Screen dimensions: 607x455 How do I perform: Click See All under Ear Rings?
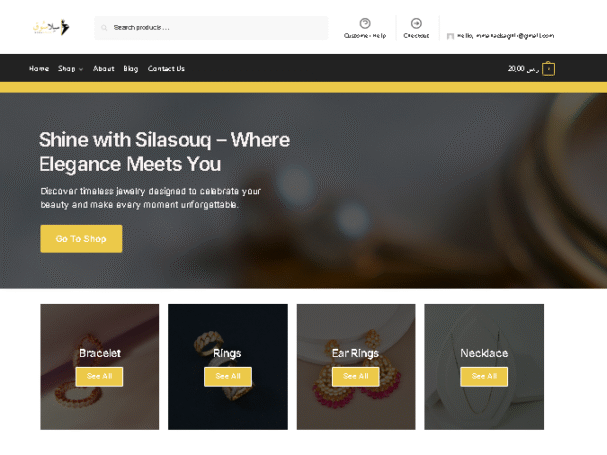pos(356,376)
